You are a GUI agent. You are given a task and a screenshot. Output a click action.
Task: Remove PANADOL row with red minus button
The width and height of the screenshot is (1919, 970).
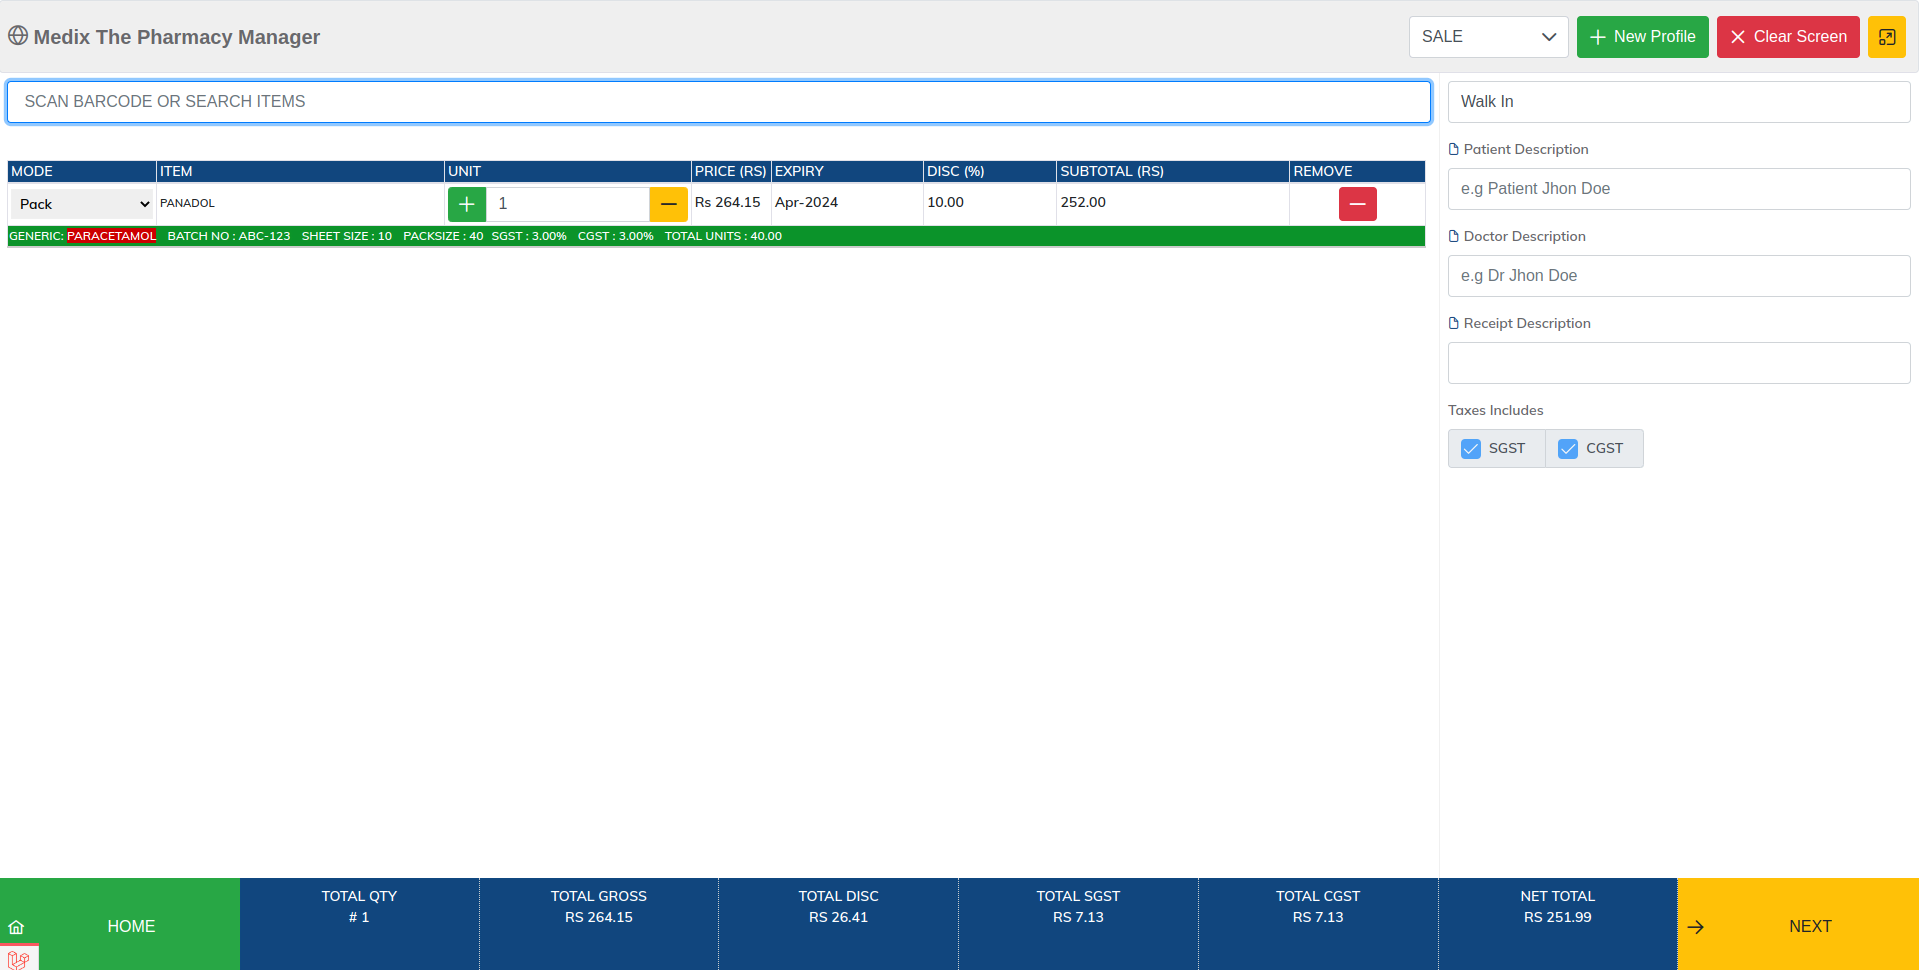1357,204
